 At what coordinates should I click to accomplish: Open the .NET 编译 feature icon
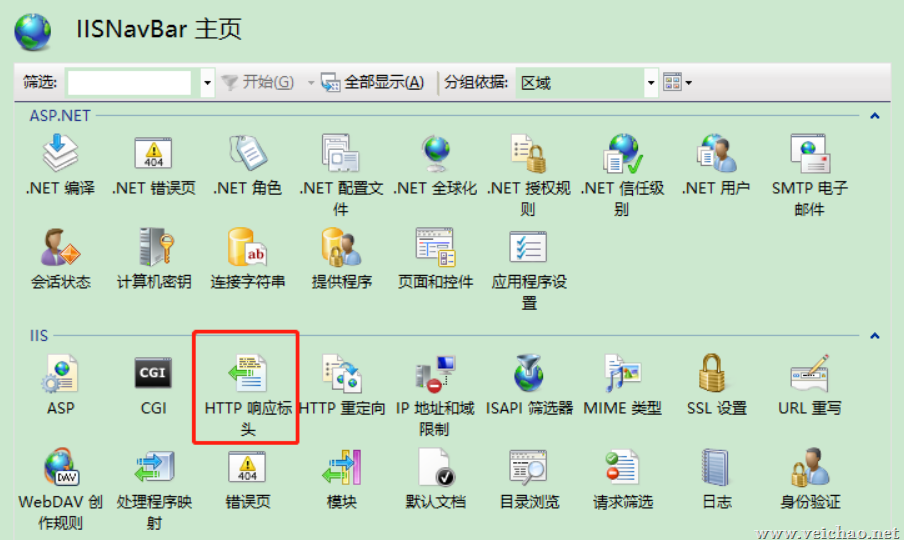point(60,153)
